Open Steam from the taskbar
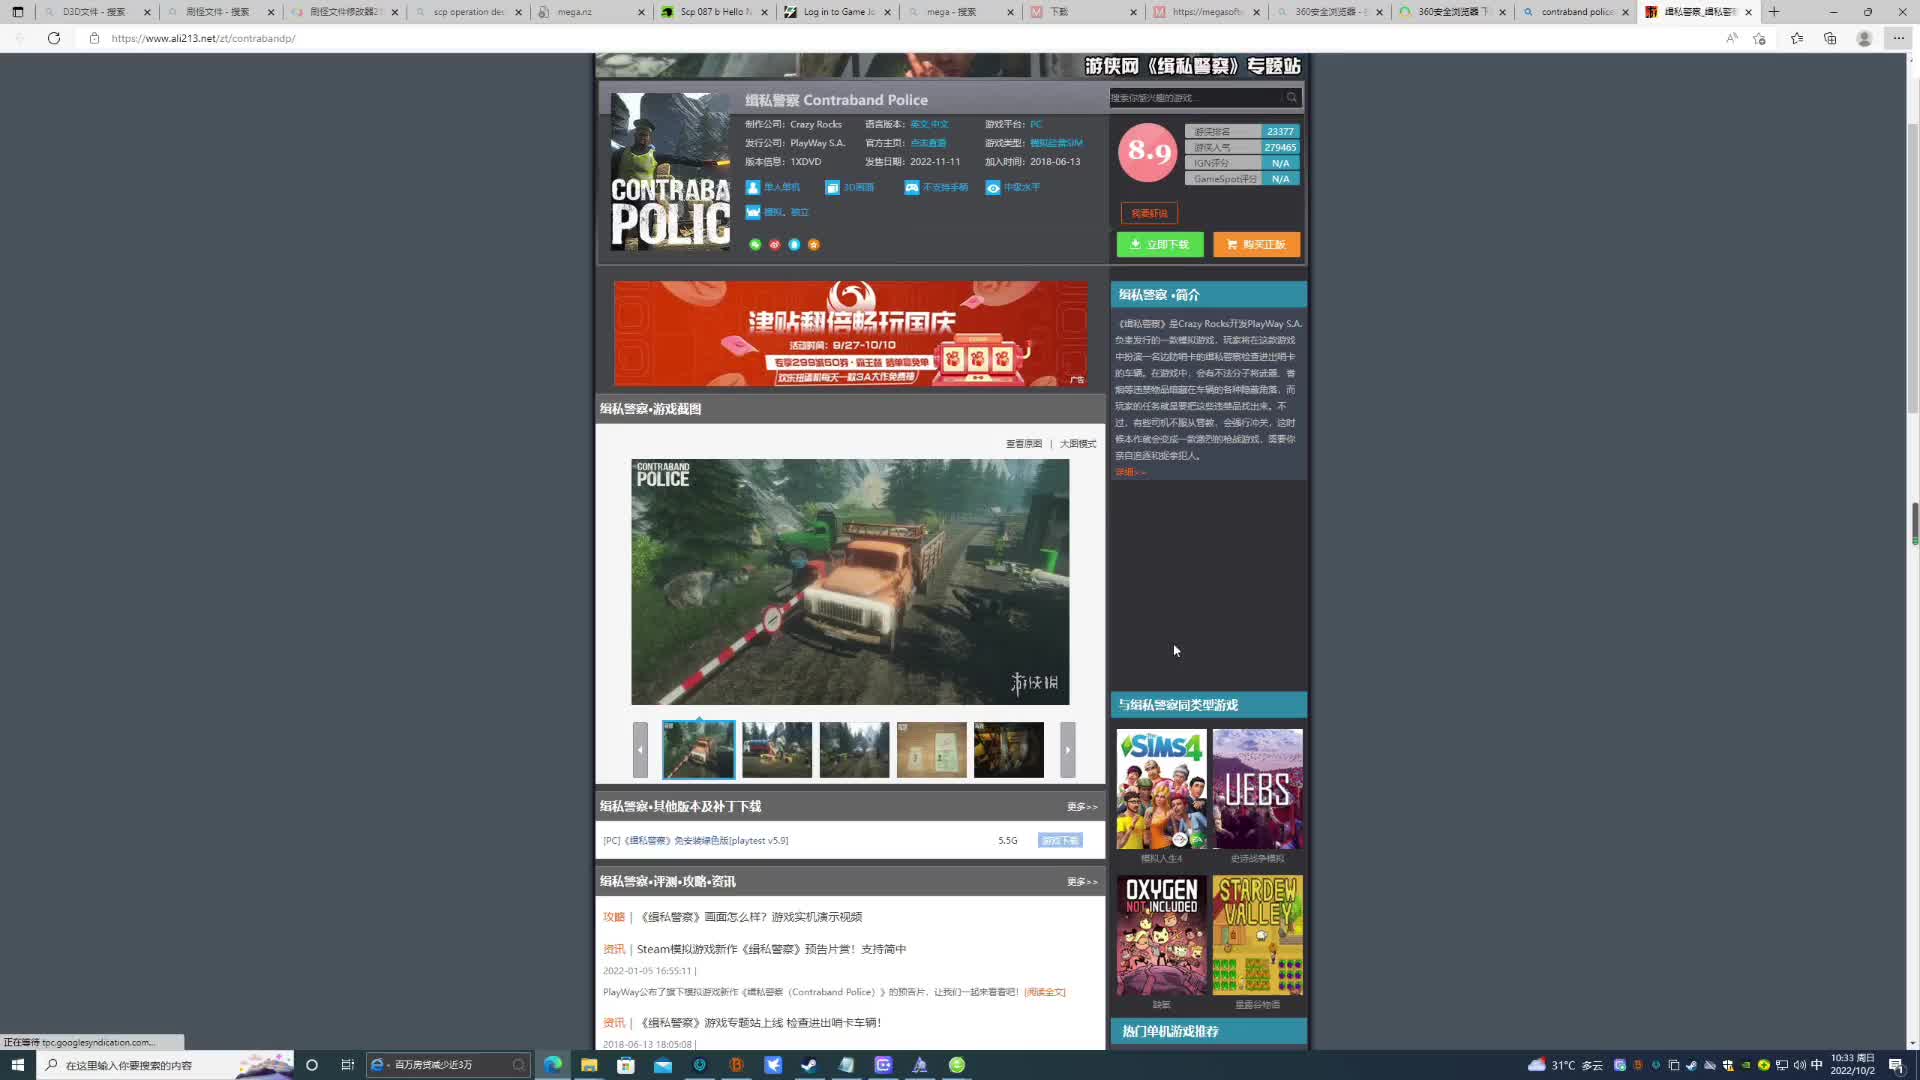This screenshot has height=1080, width=1920. (x=809, y=1065)
